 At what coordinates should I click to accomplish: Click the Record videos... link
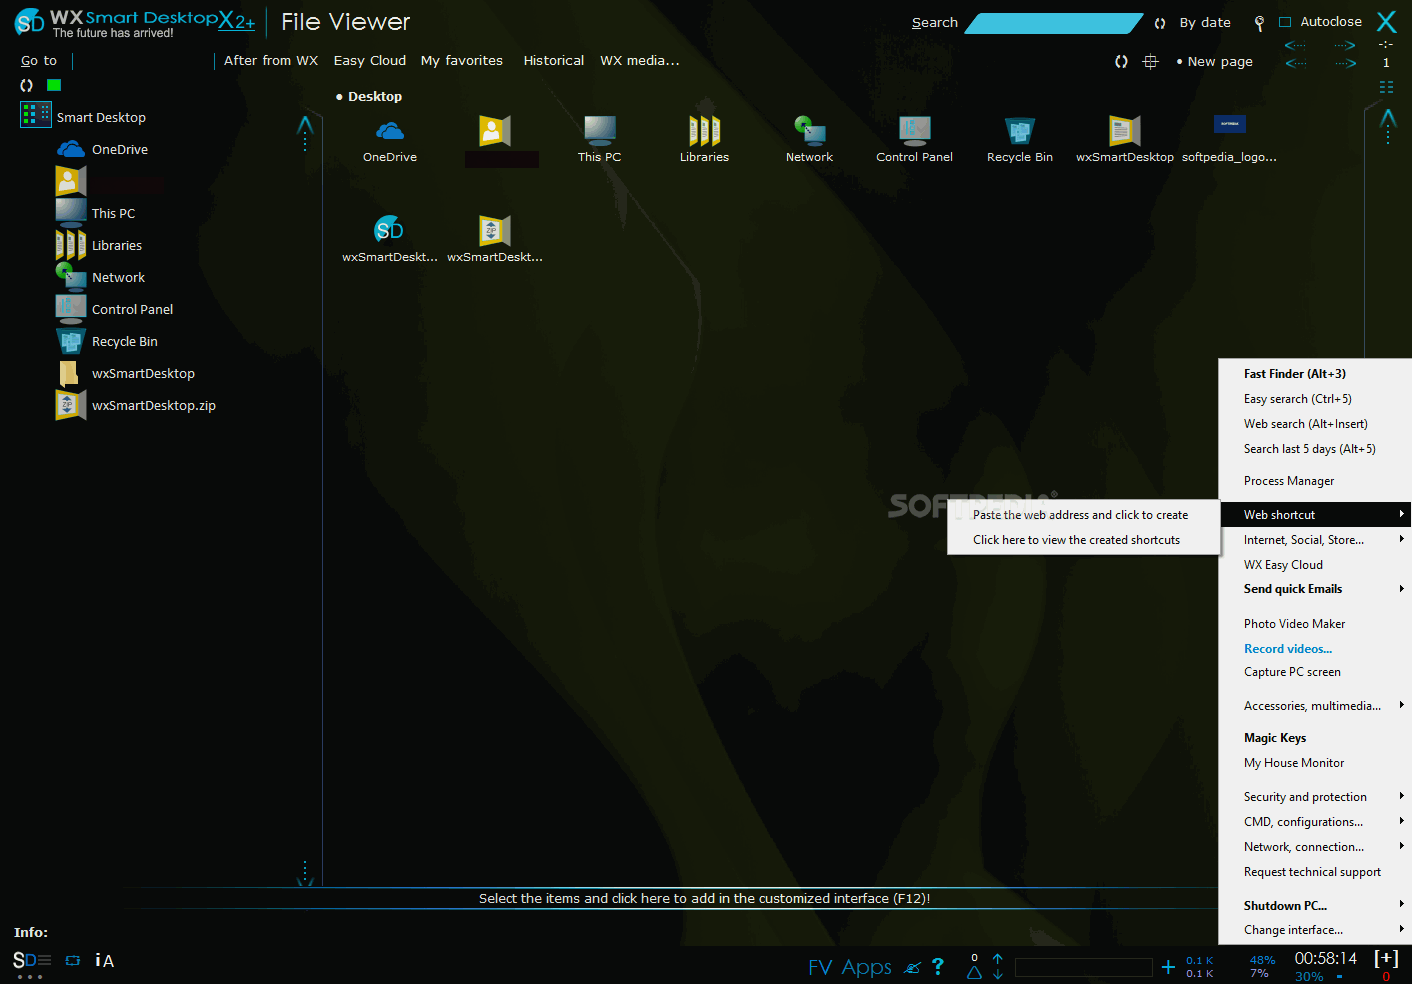(1288, 649)
